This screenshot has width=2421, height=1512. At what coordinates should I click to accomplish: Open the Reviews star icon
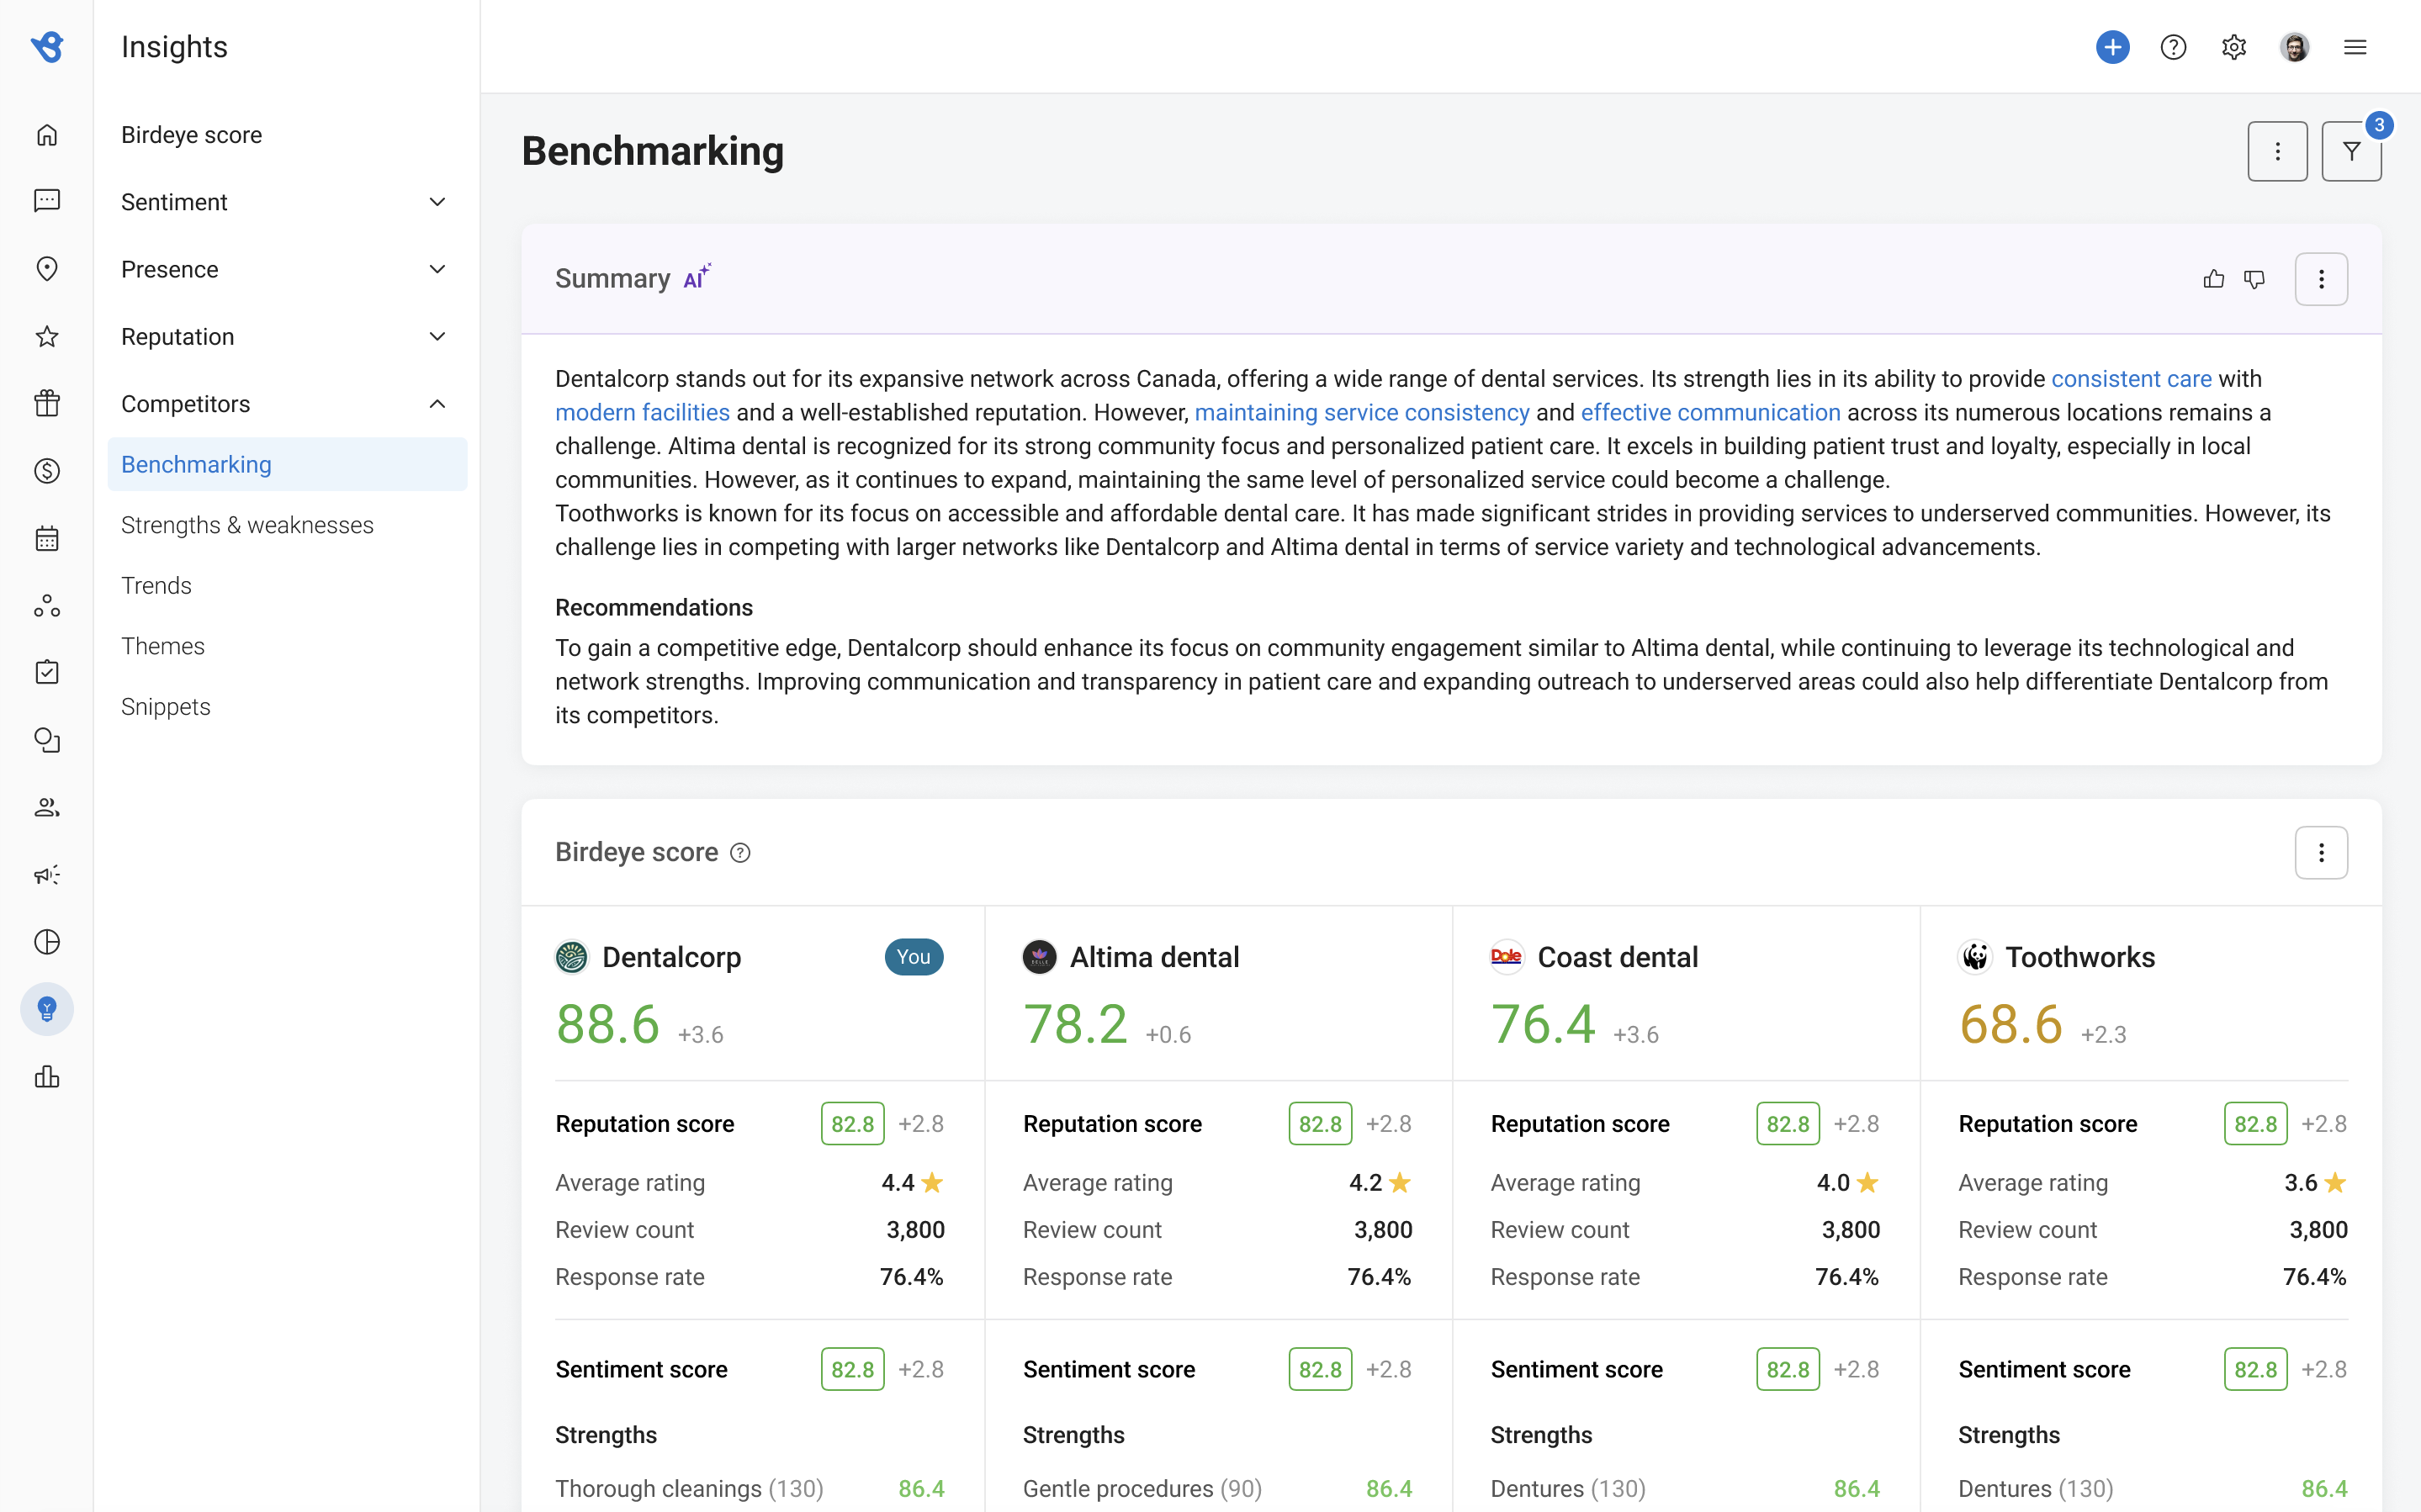47,336
